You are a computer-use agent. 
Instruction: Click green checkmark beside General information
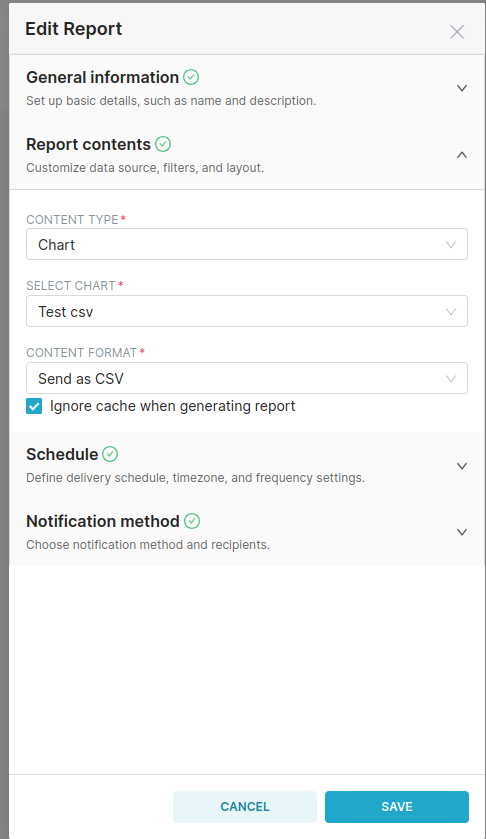(191, 77)
